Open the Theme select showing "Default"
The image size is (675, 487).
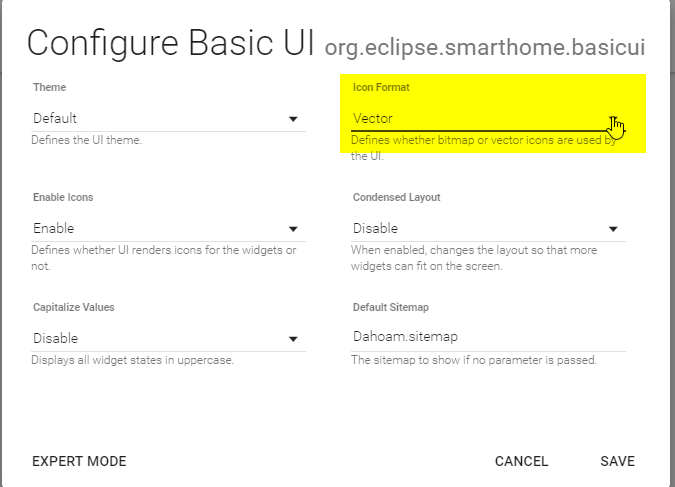click(160, 119)
